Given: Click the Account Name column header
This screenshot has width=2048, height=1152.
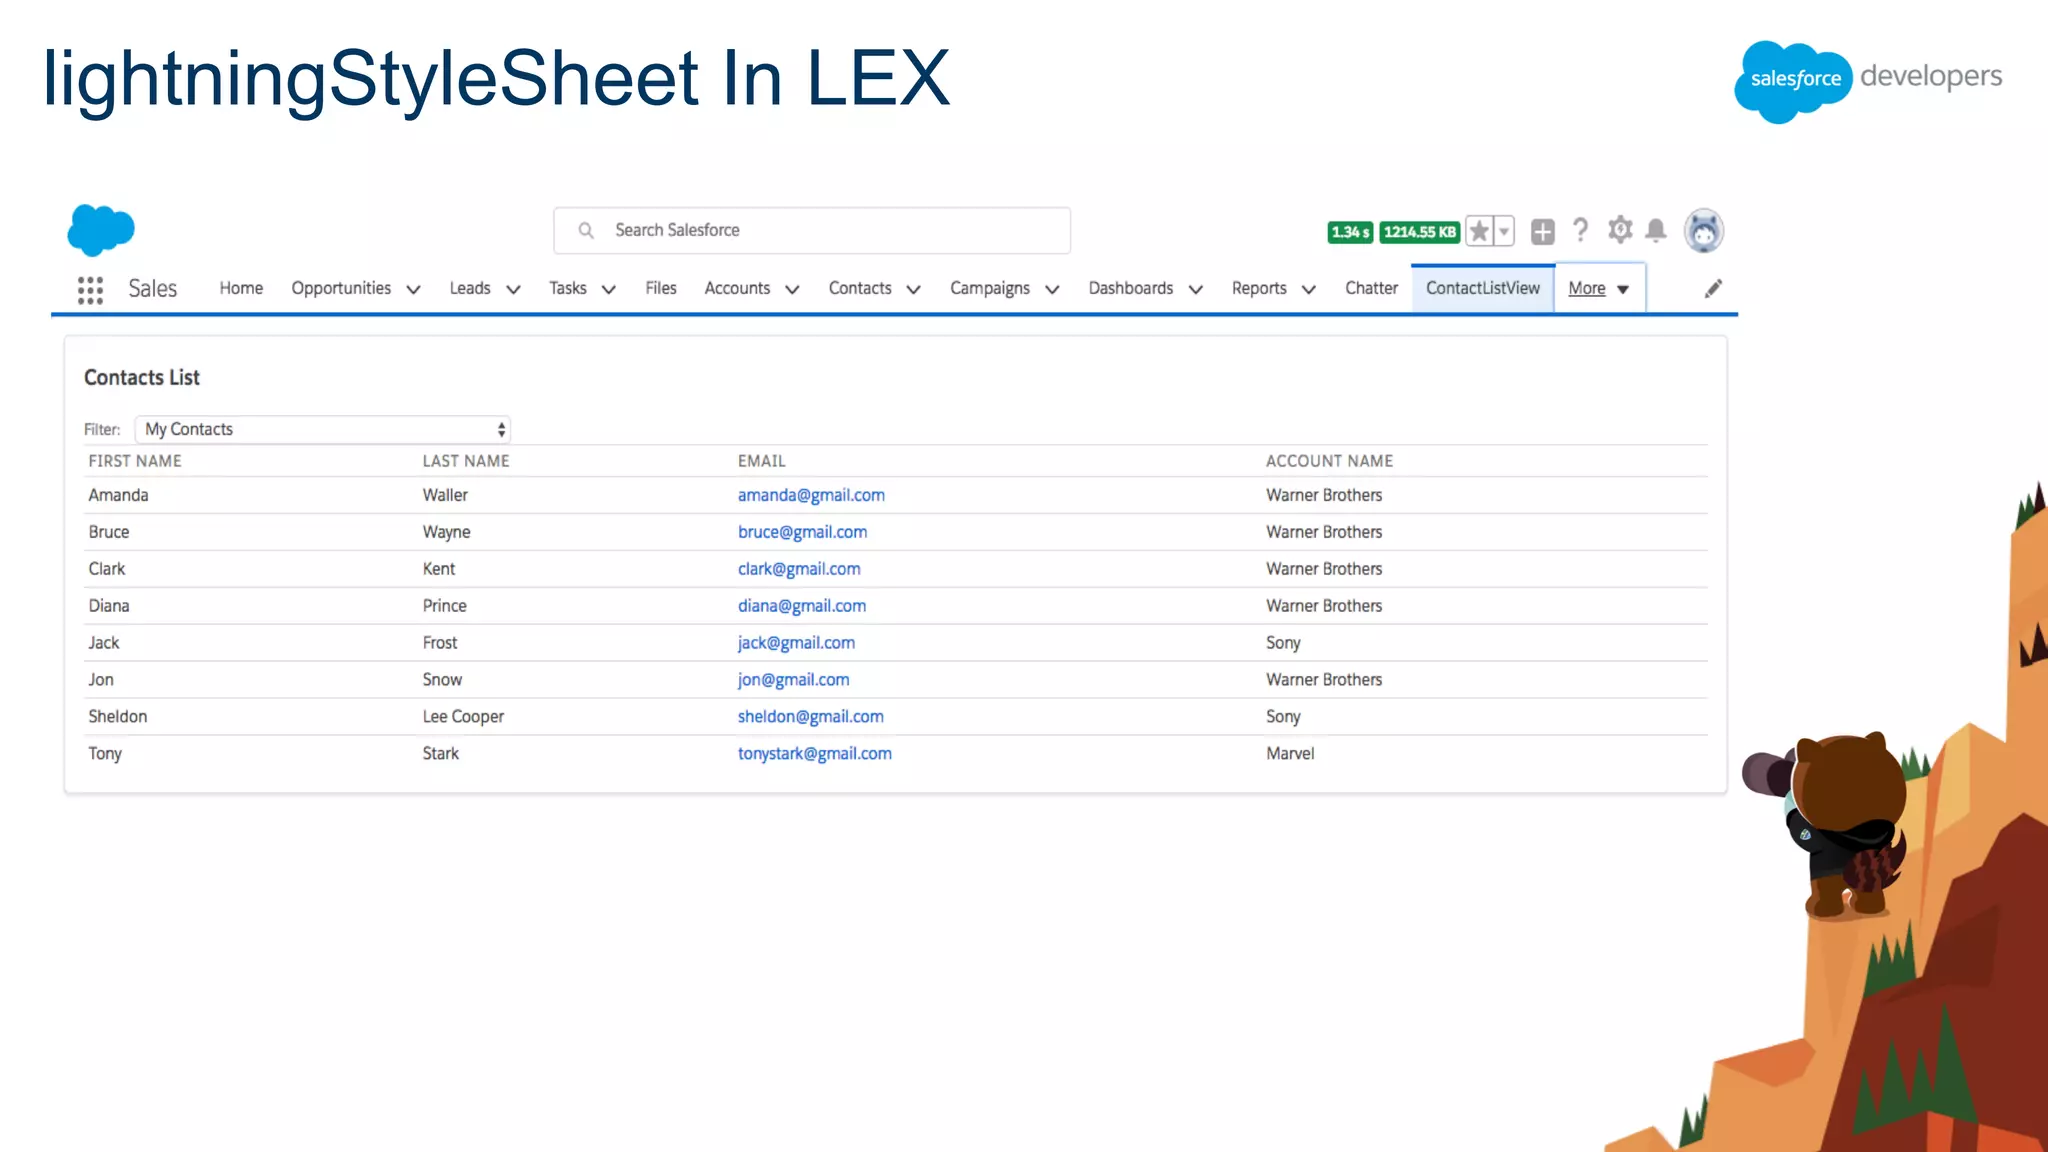Looking at the screenshot, I should click(x=1329, y=461).
